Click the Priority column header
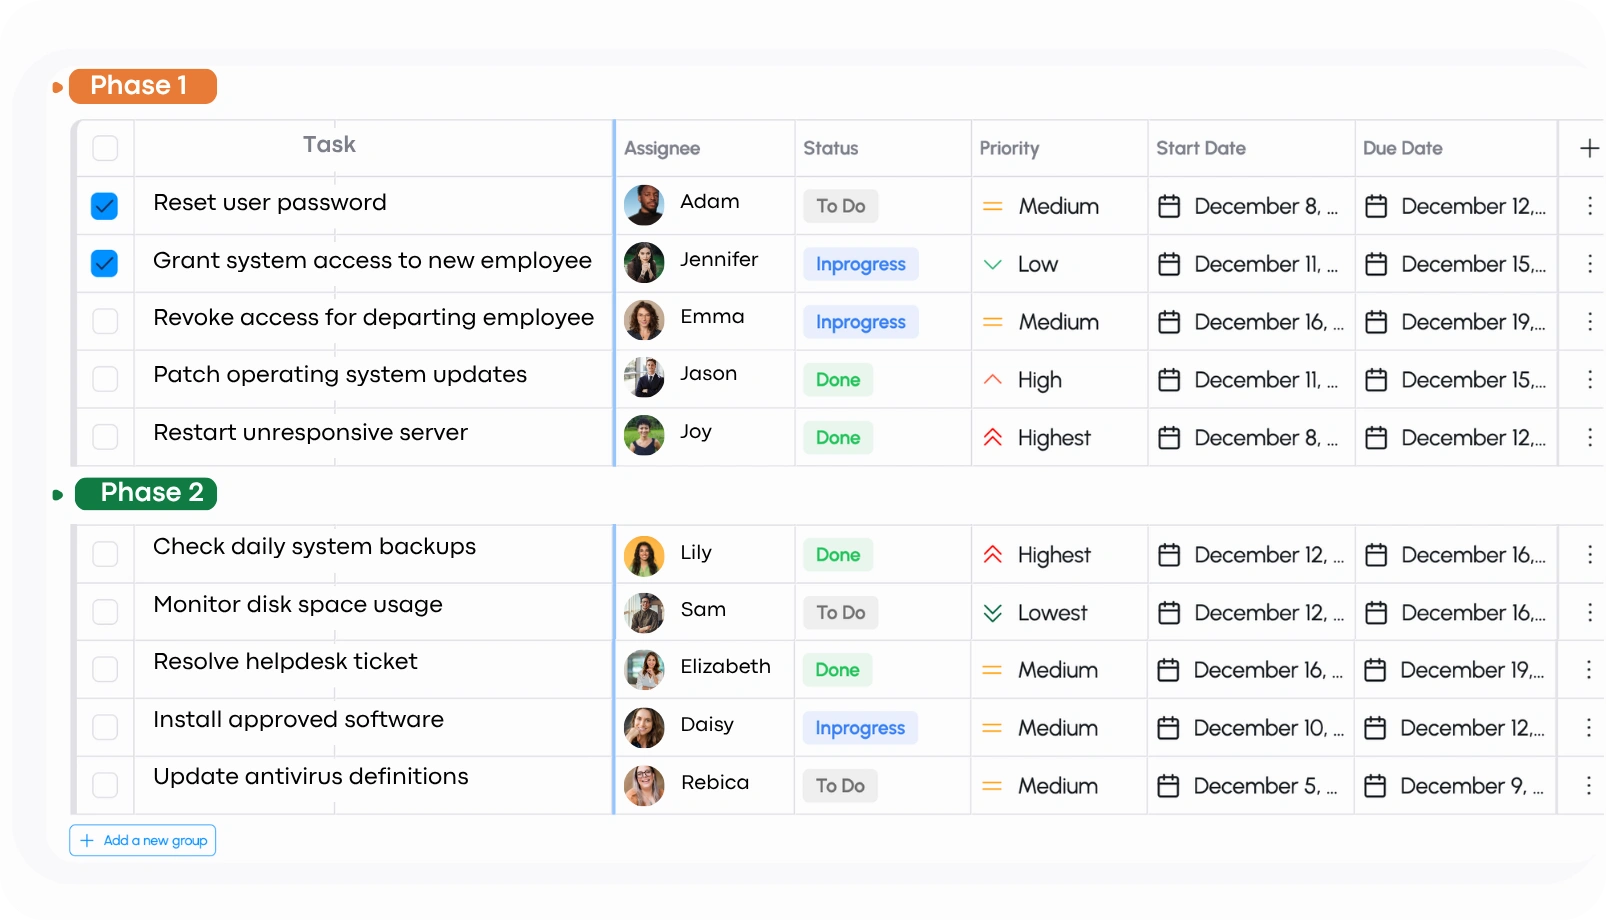The image size is (1609, 922). point(1009,148)
